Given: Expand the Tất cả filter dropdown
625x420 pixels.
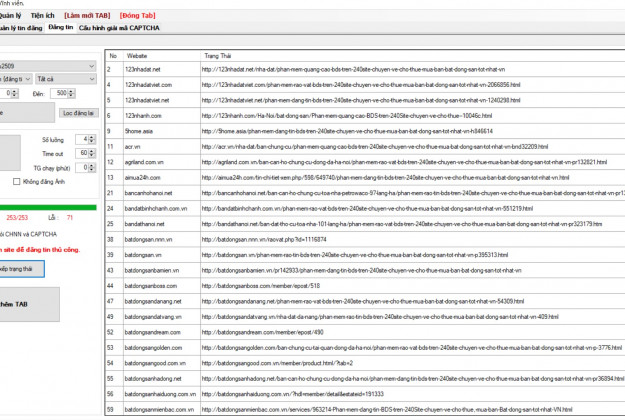Looking at the screenshot, I should click(66, 79).
